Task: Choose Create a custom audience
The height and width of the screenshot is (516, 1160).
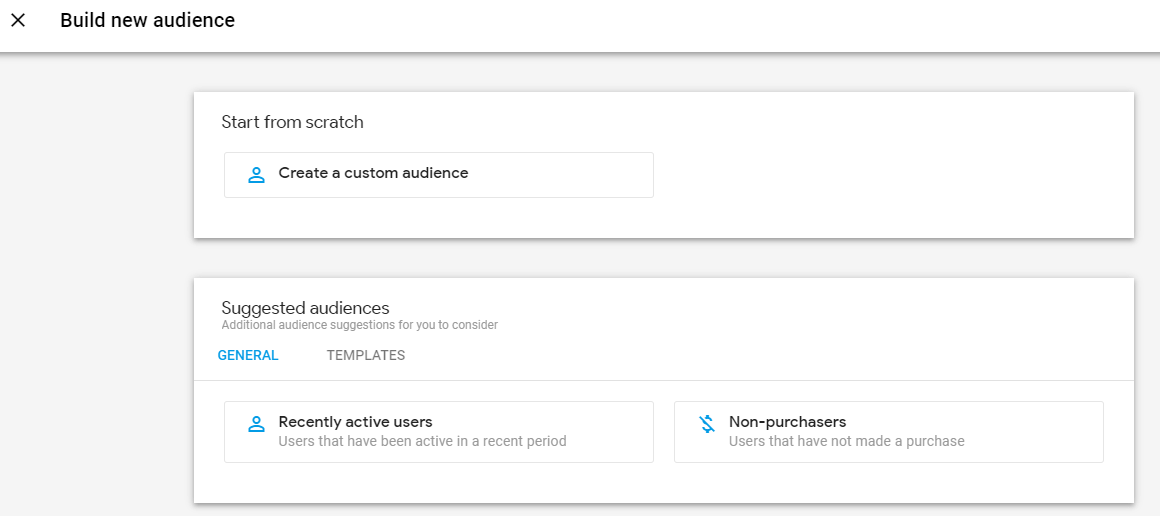Action: [373, 173]
